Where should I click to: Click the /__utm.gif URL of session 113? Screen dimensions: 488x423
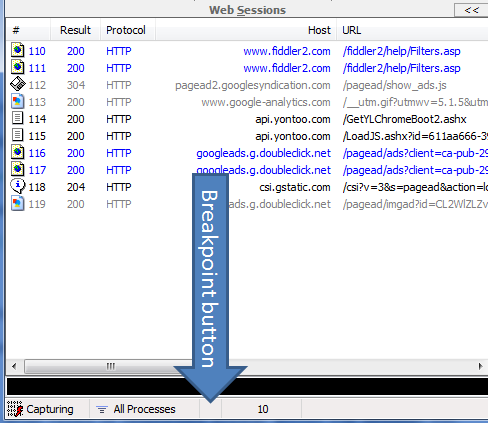click(x=415, y=102)
